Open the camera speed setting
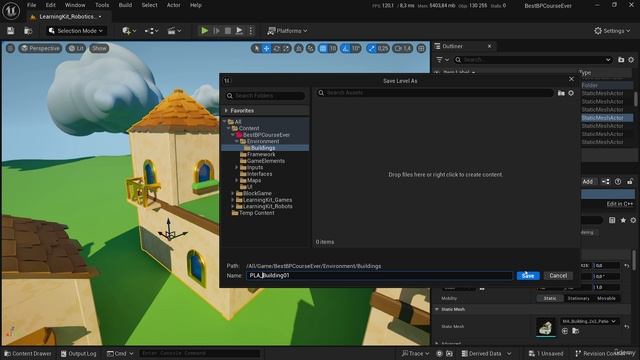This screenshot has height=360, width=640. [402, 49]
